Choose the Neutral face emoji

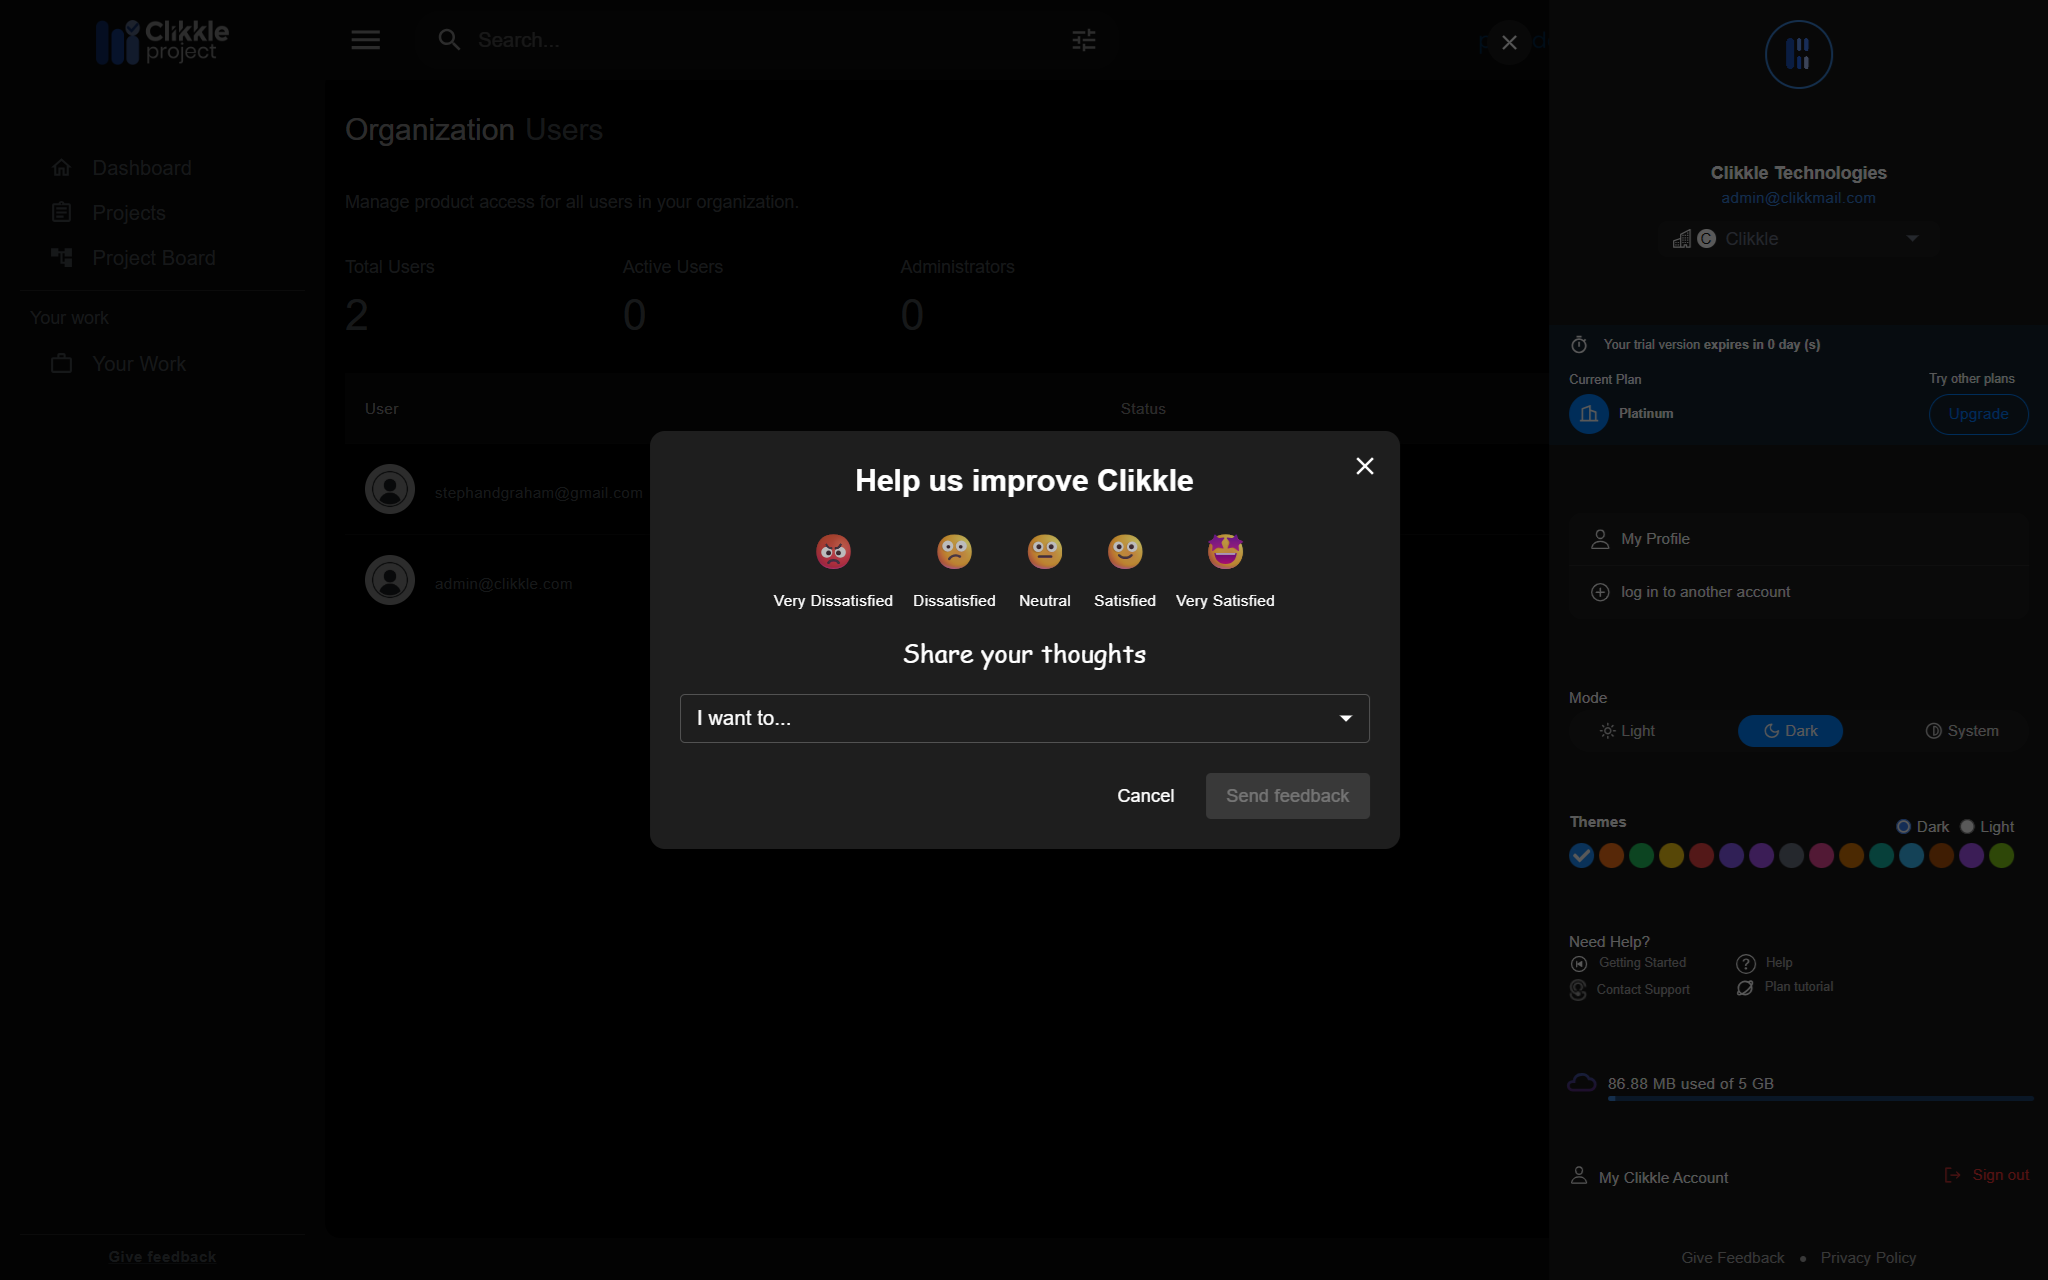[x=1044, y=551]
